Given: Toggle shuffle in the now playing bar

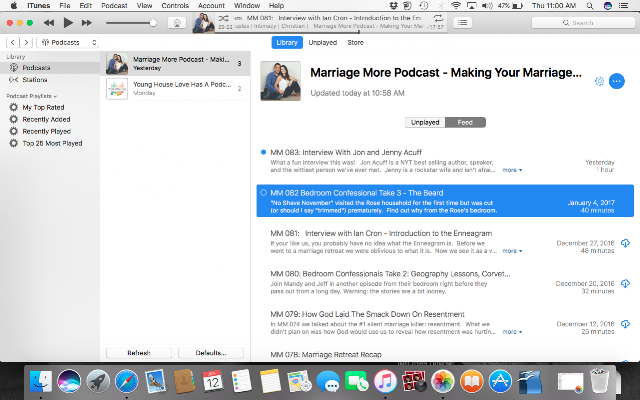Looking at the screenshot, I should (223, 18).
